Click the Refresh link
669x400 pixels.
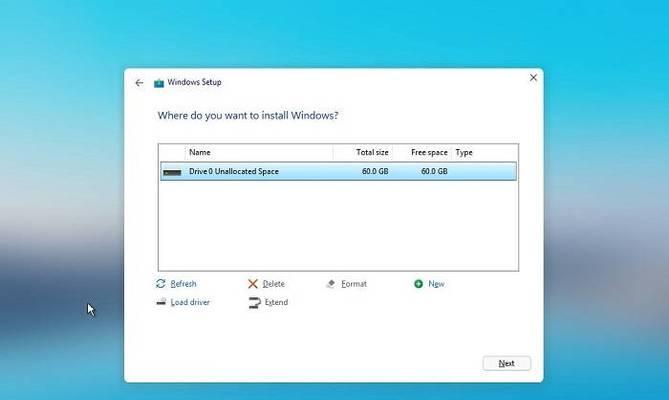point(183,284)
